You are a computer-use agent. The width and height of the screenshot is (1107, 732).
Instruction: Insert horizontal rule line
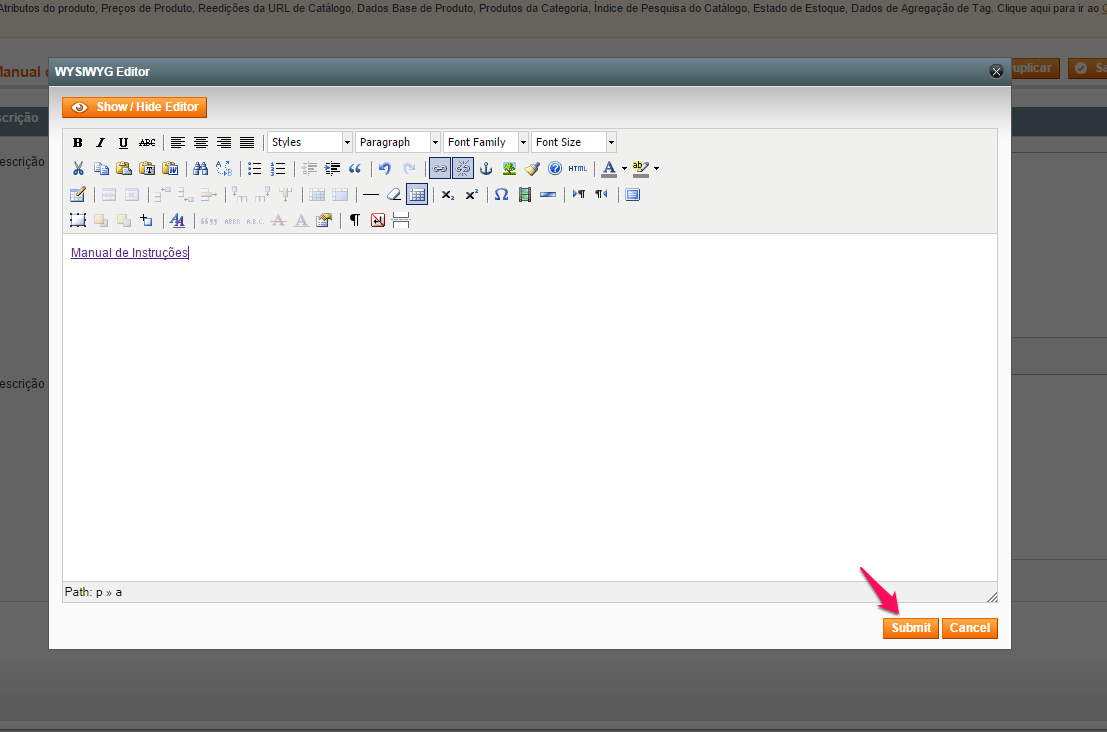tap(371, 194)
